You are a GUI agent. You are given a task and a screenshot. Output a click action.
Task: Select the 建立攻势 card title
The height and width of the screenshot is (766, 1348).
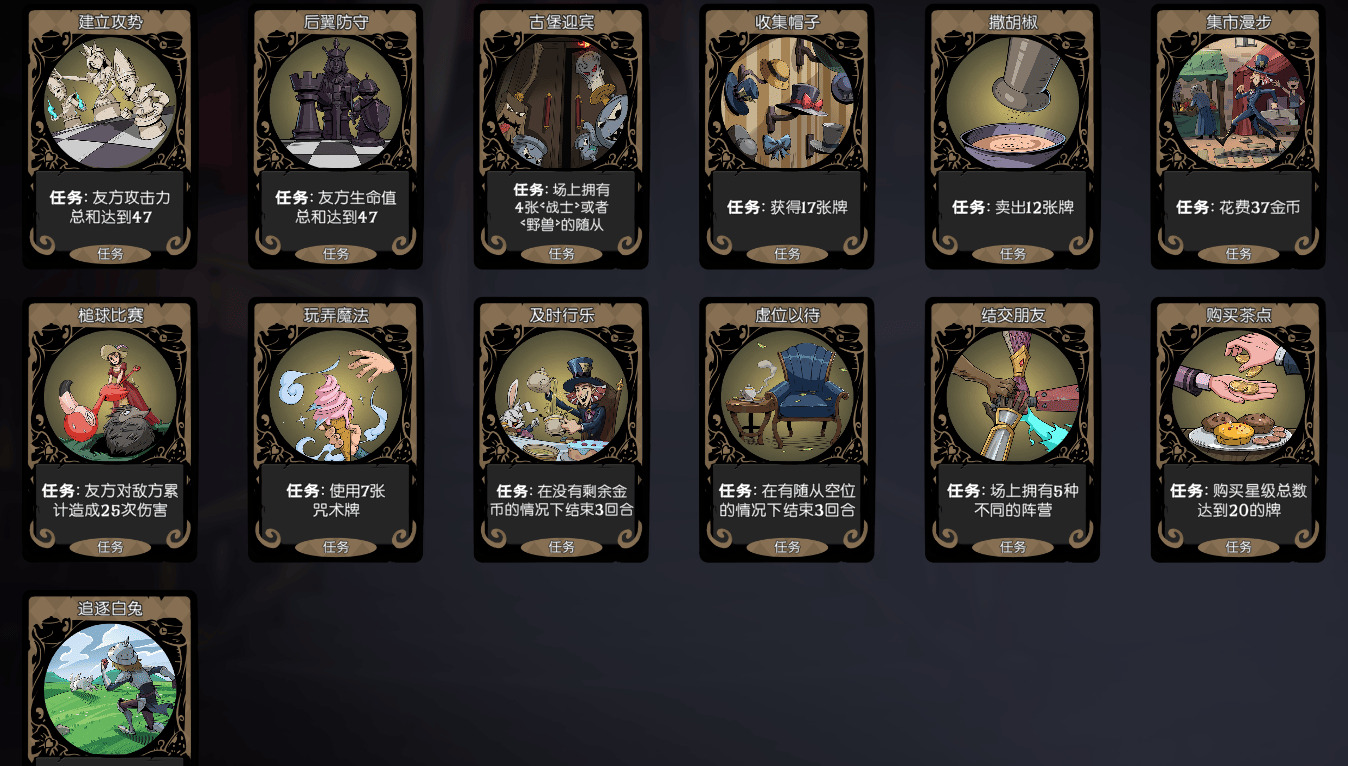tap(110, 21)
